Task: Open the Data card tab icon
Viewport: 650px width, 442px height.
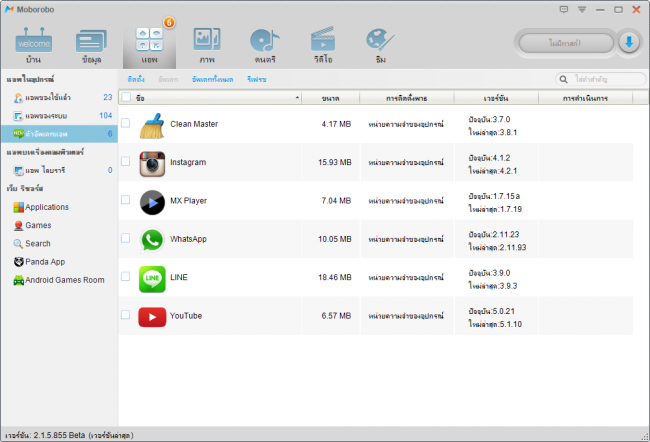Action: (91, 41)
